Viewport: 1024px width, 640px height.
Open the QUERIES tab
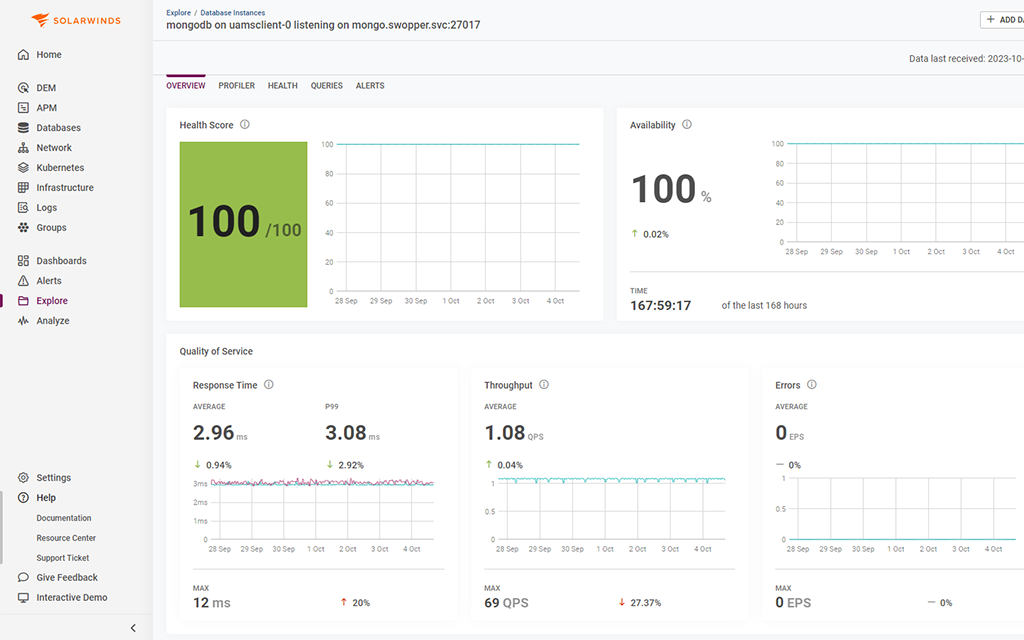[326, 86]
